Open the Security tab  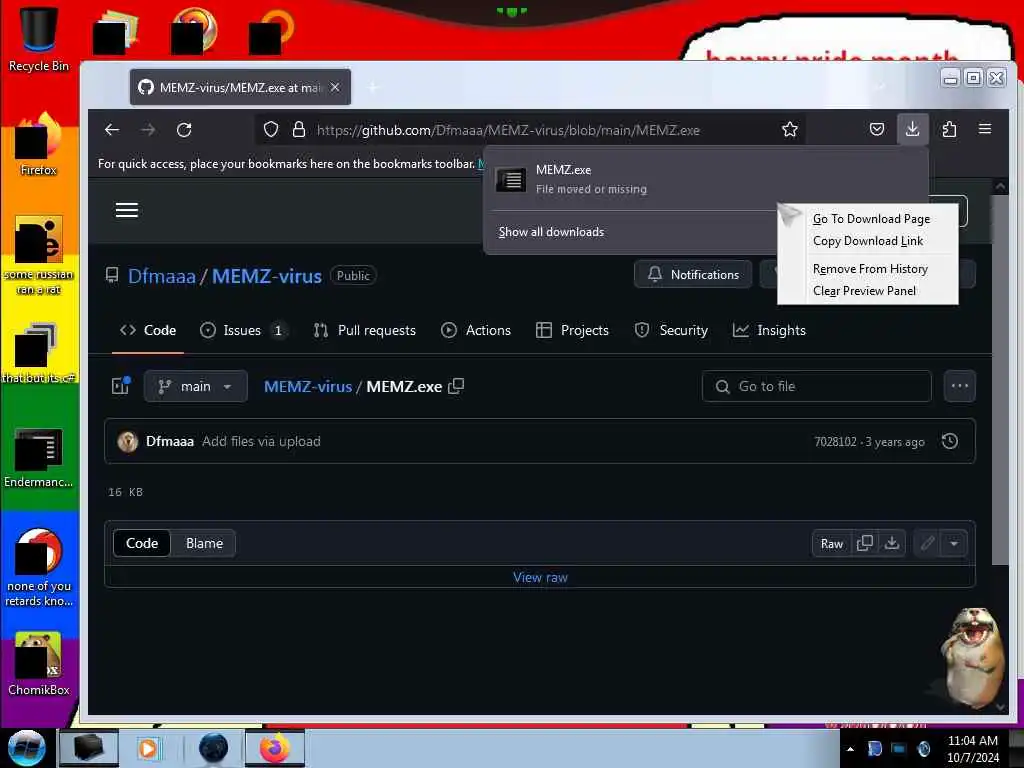click(671, 330)
